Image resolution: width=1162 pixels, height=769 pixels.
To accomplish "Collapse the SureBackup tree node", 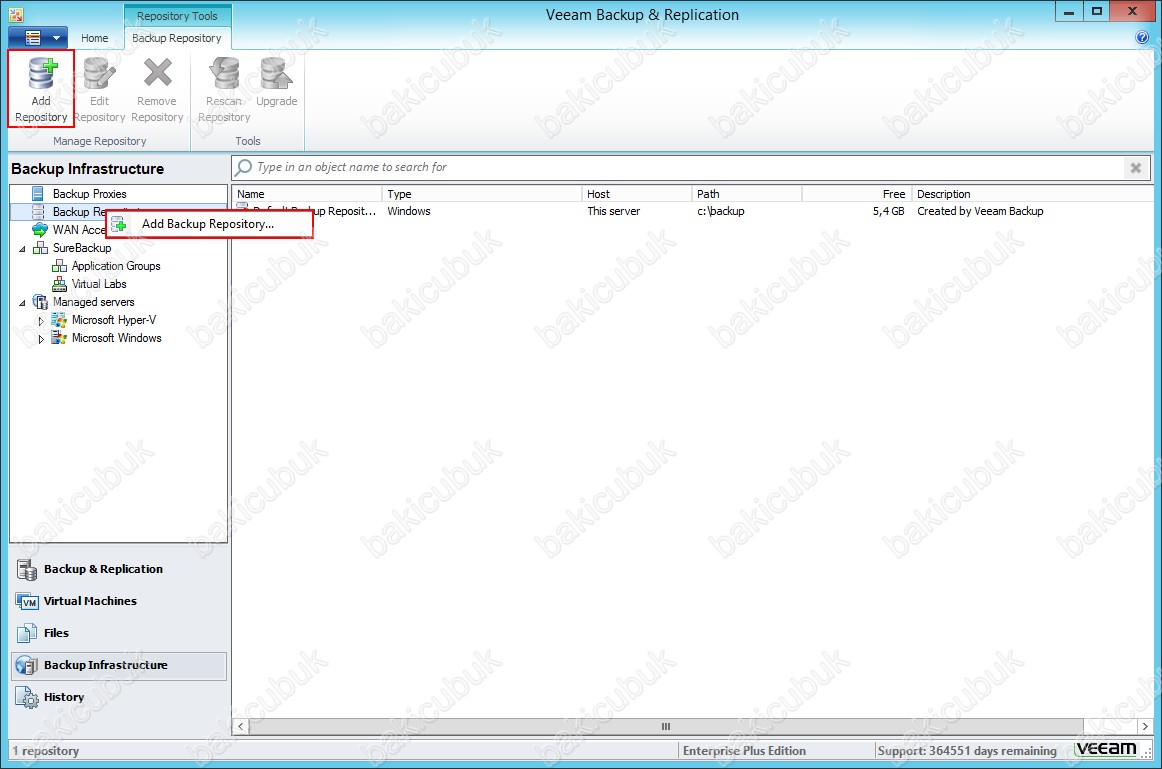I will click(21, 249).
